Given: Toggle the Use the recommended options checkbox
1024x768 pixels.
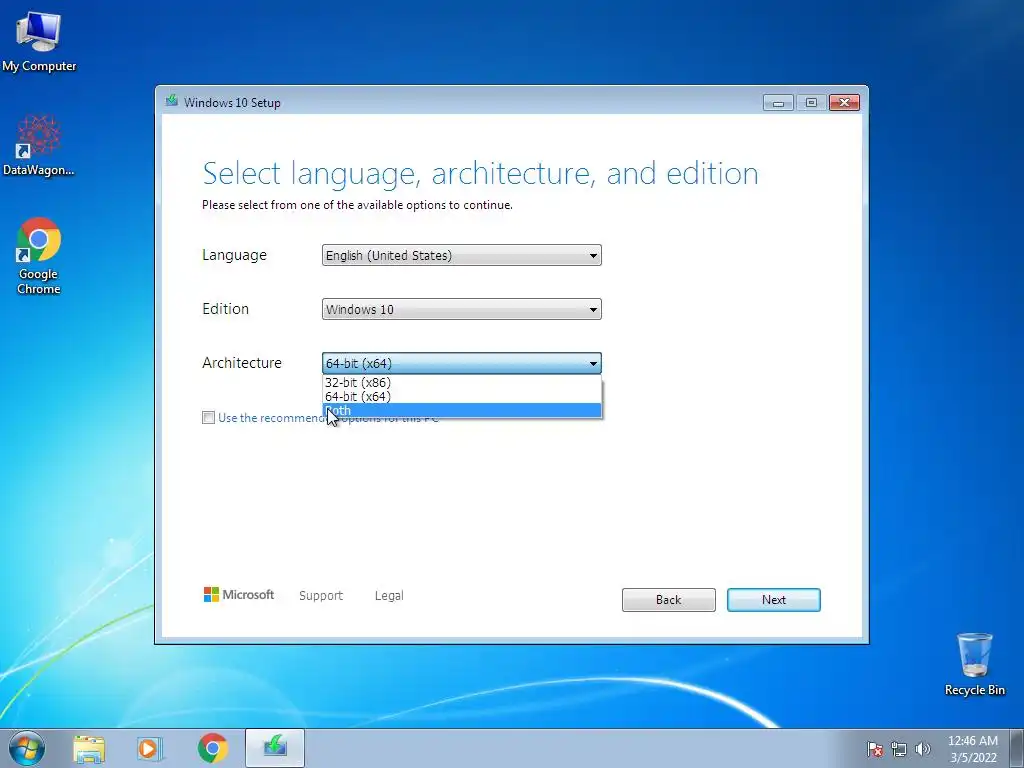Looking at the screenshot, I should pos(208,418).
